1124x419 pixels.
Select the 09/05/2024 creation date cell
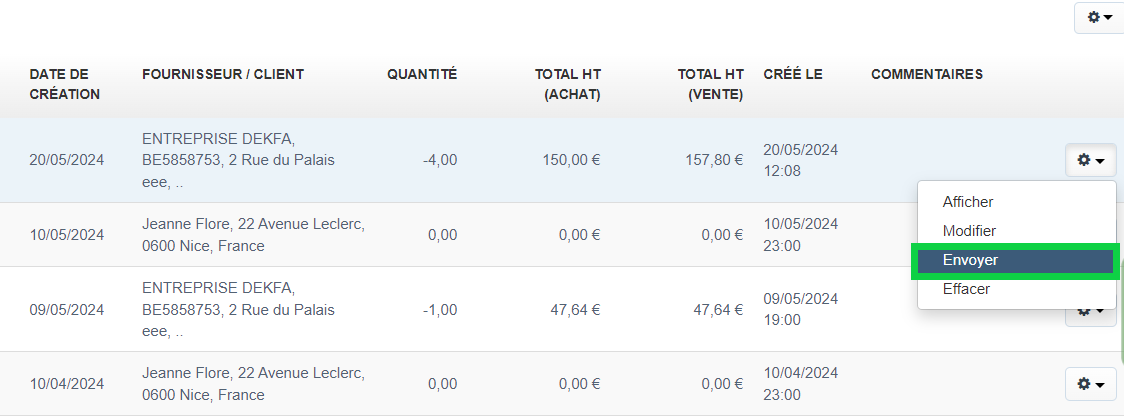click(66, 310)
